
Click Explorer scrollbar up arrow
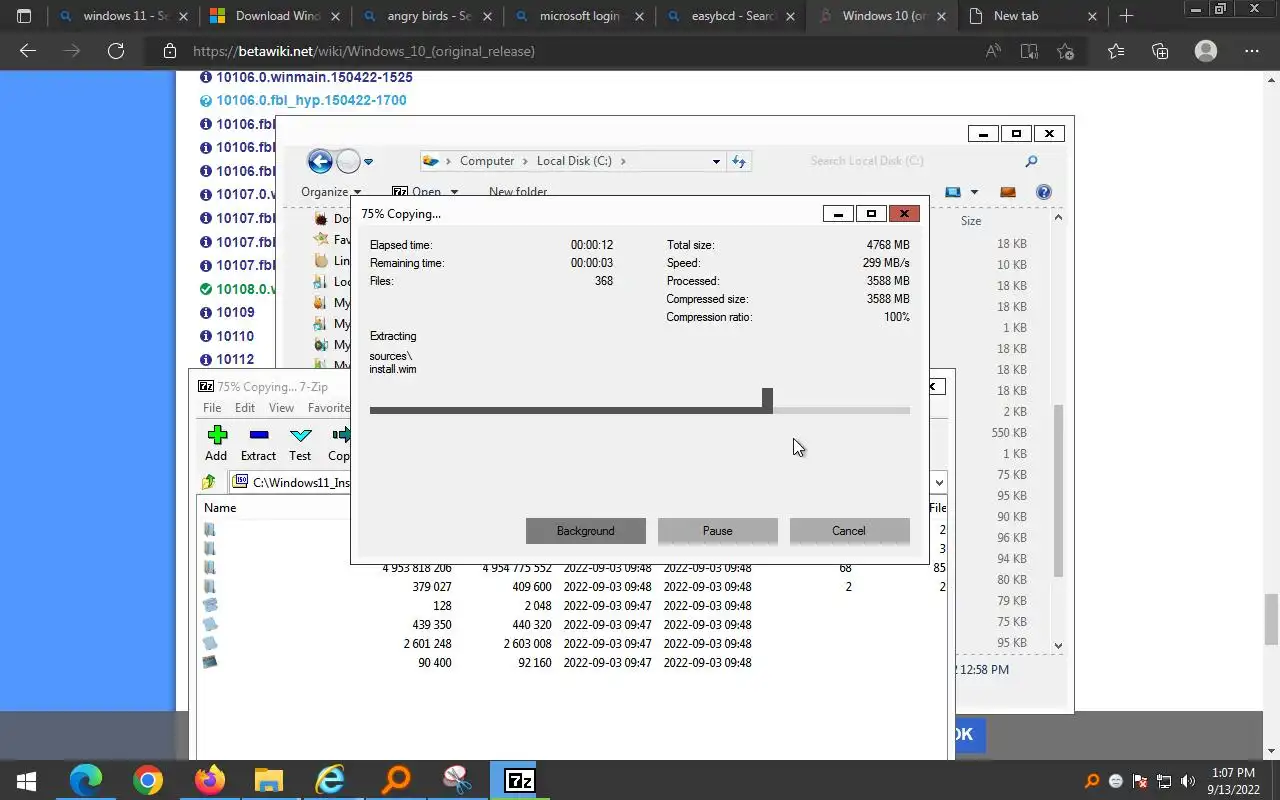[x=1059, y=217]
